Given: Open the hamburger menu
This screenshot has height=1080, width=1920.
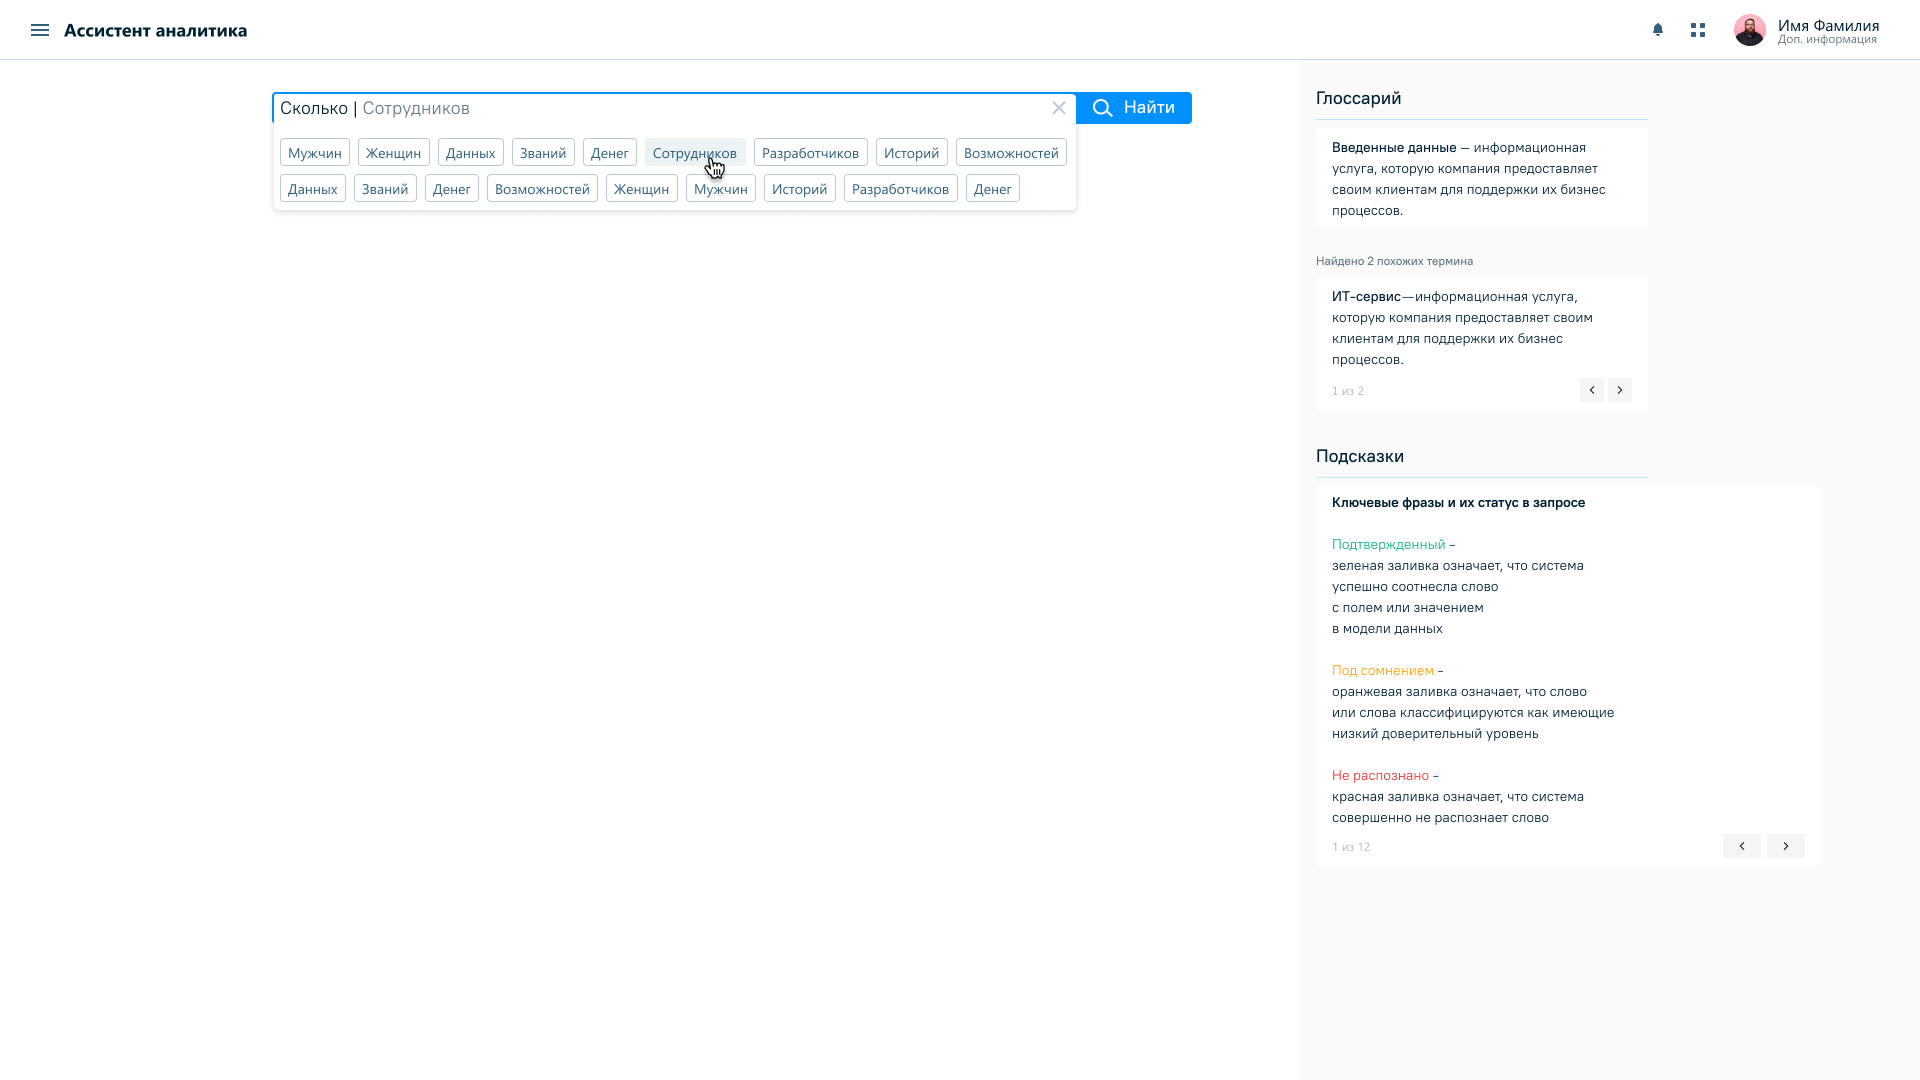Looking at the screenshot, I should (x=40, y=30).
